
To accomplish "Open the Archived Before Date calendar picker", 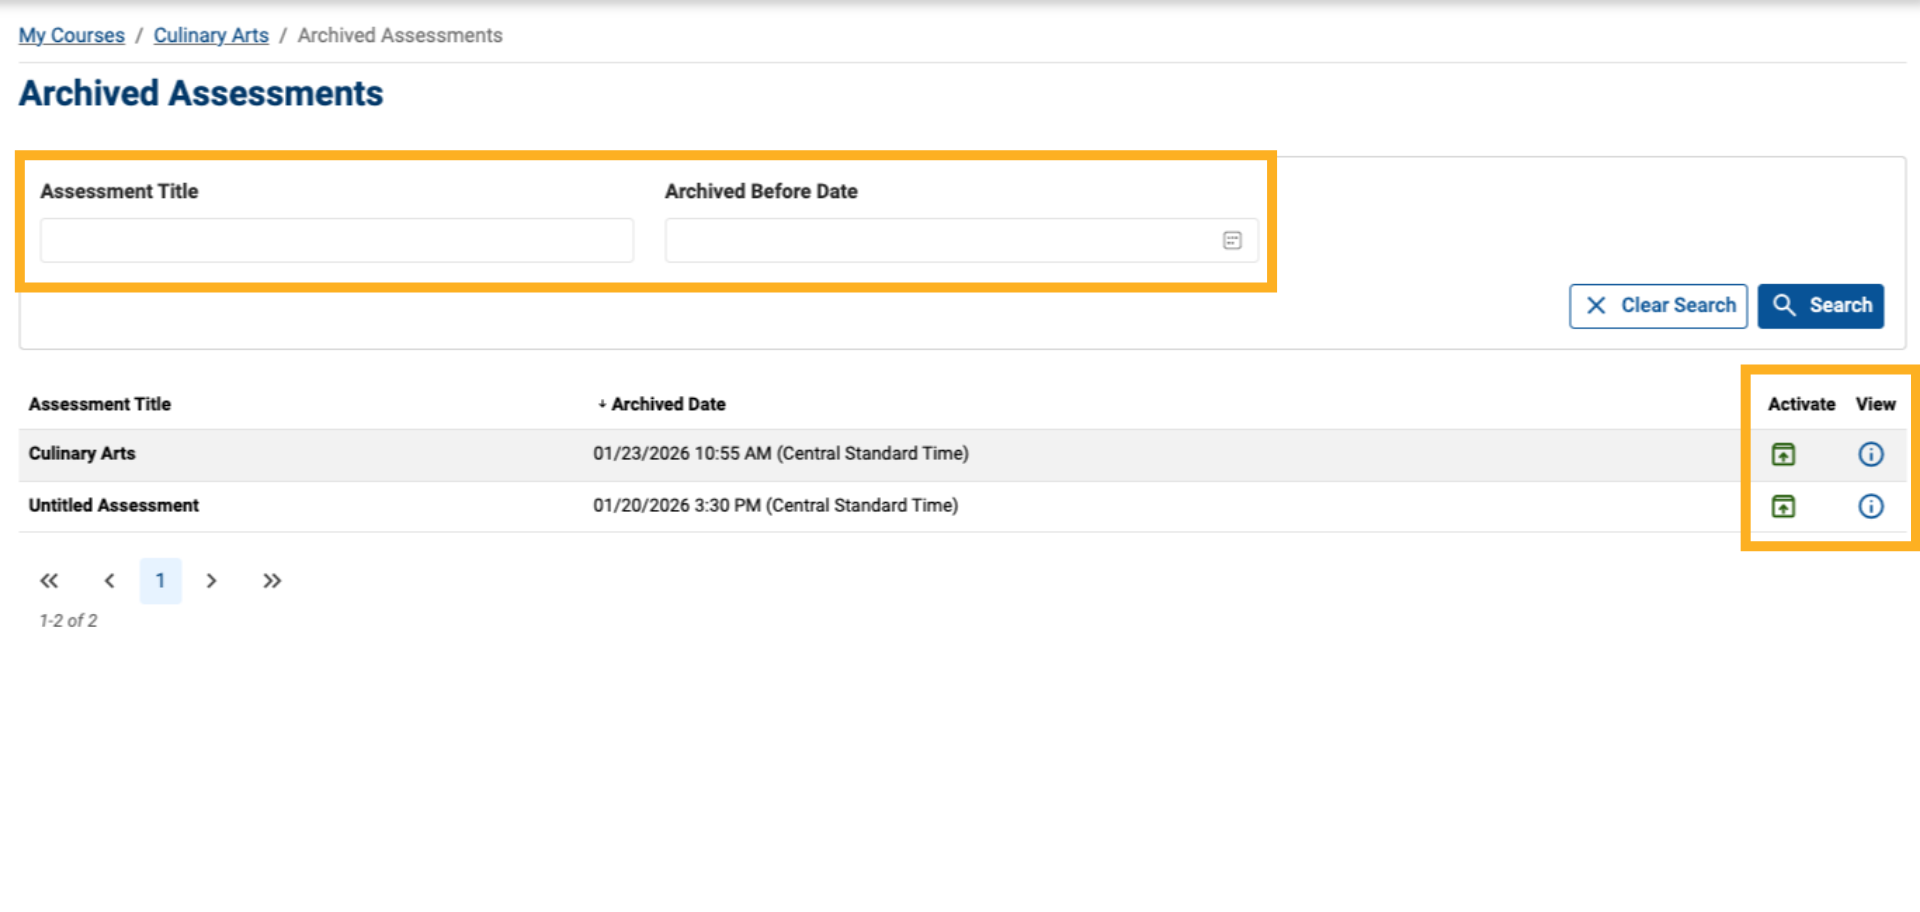I will pos(1232,240).
